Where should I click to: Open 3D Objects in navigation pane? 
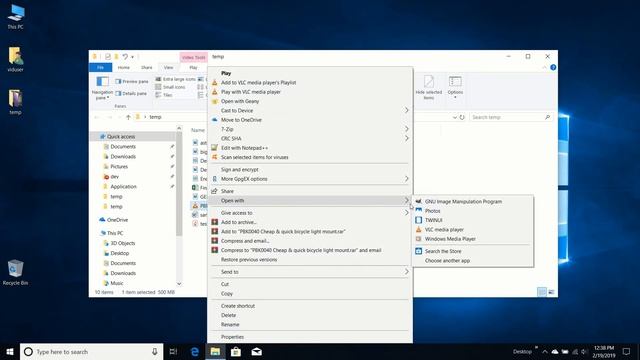click(x=122, y=243)
